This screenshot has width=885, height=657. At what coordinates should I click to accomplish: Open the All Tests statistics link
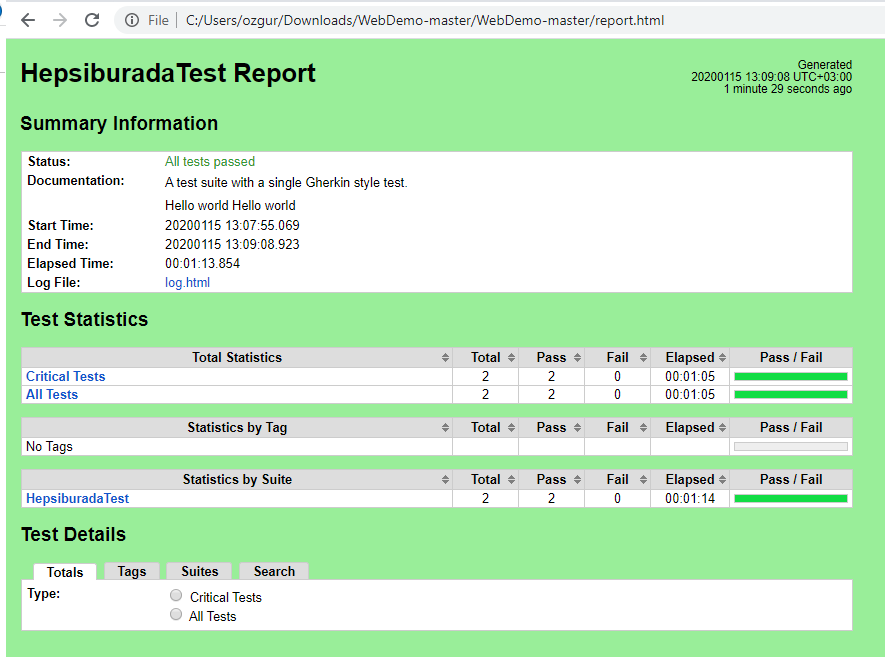tap(52, 395)
